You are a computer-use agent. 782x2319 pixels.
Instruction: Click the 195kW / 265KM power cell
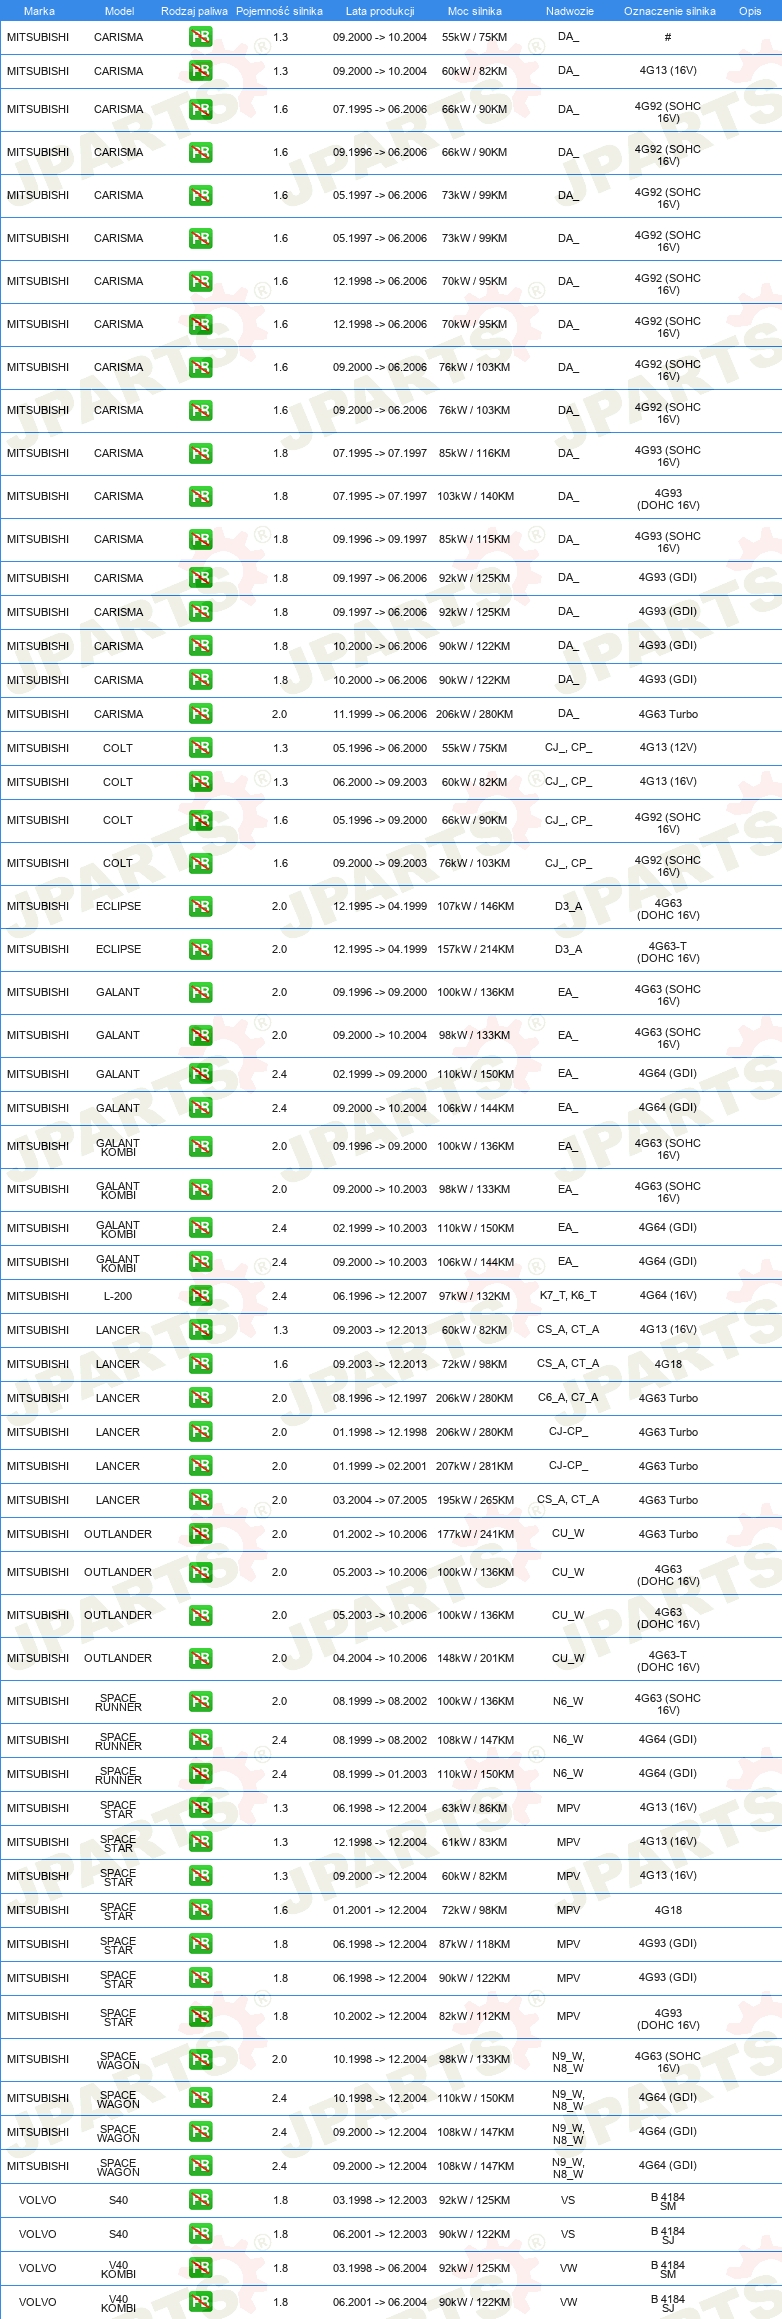click(x=475, y=1500)
